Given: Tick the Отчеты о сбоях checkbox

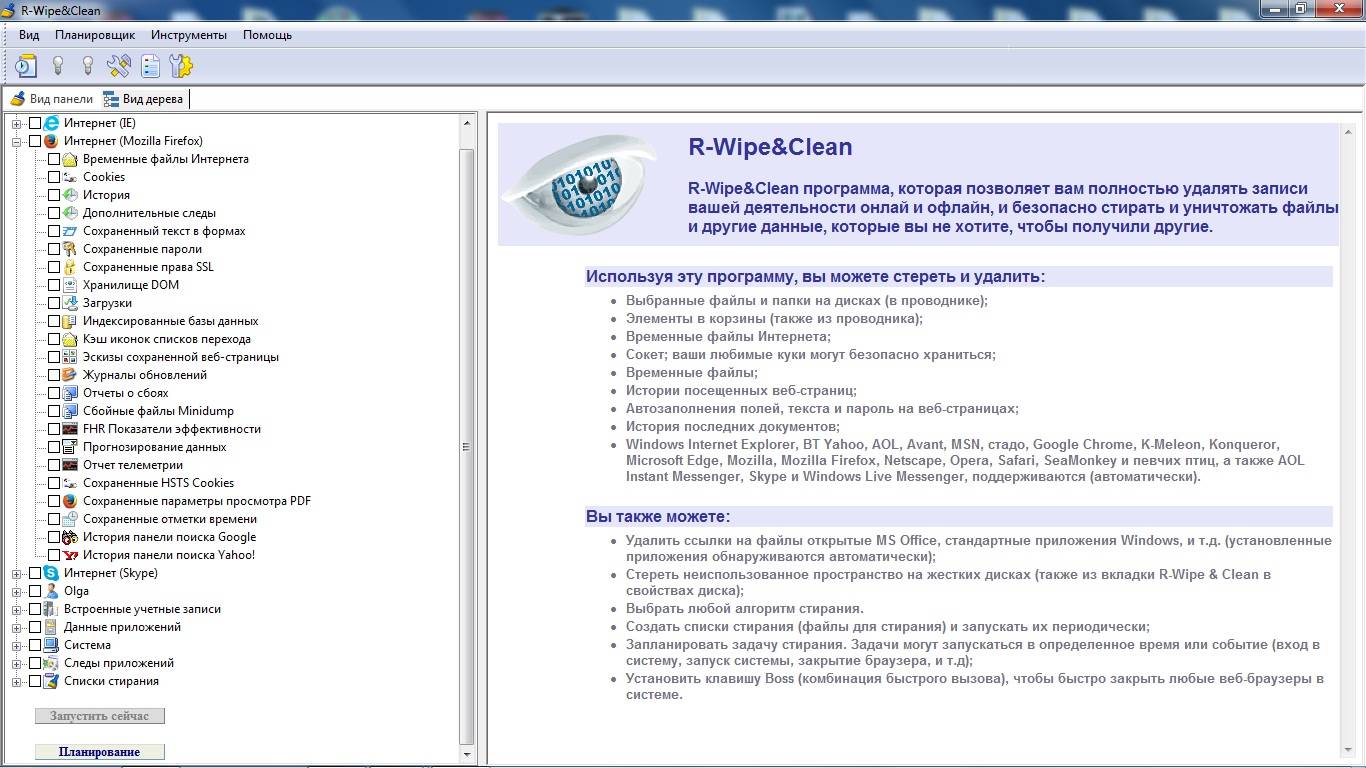Looking at the screenshot, I should [x=54, y=393].
